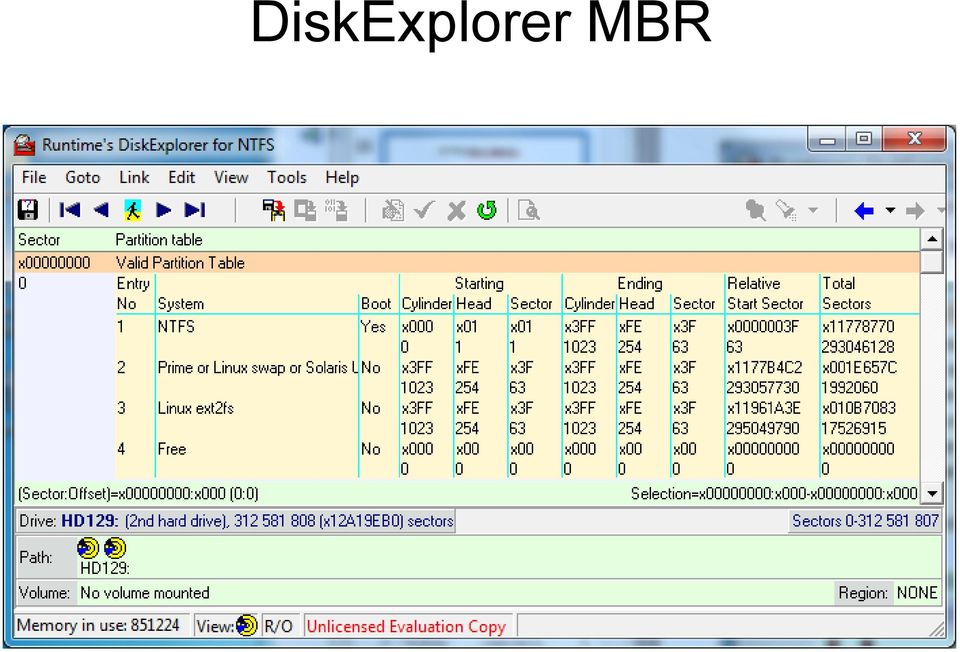Click total sectors value x11778770
The height and width of the screenshot is (652, 960).
pyautogui.click(x=858, y=326)
